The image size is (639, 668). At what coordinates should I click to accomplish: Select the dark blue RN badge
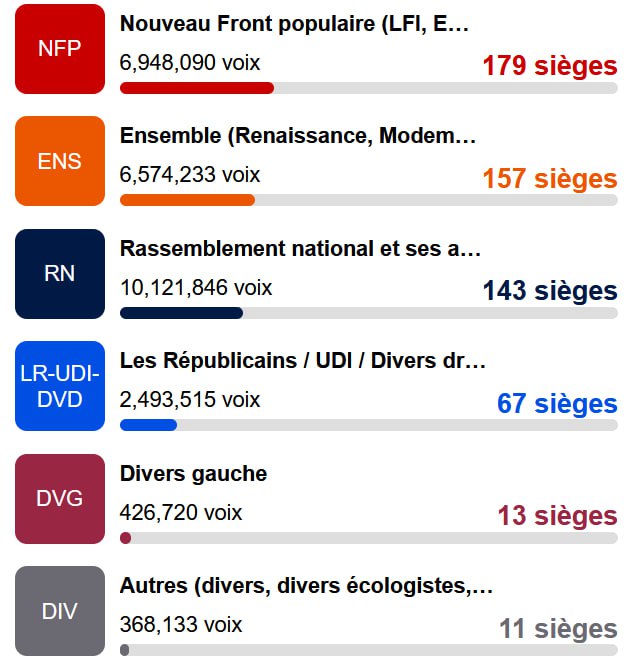(x=60, y=274)
